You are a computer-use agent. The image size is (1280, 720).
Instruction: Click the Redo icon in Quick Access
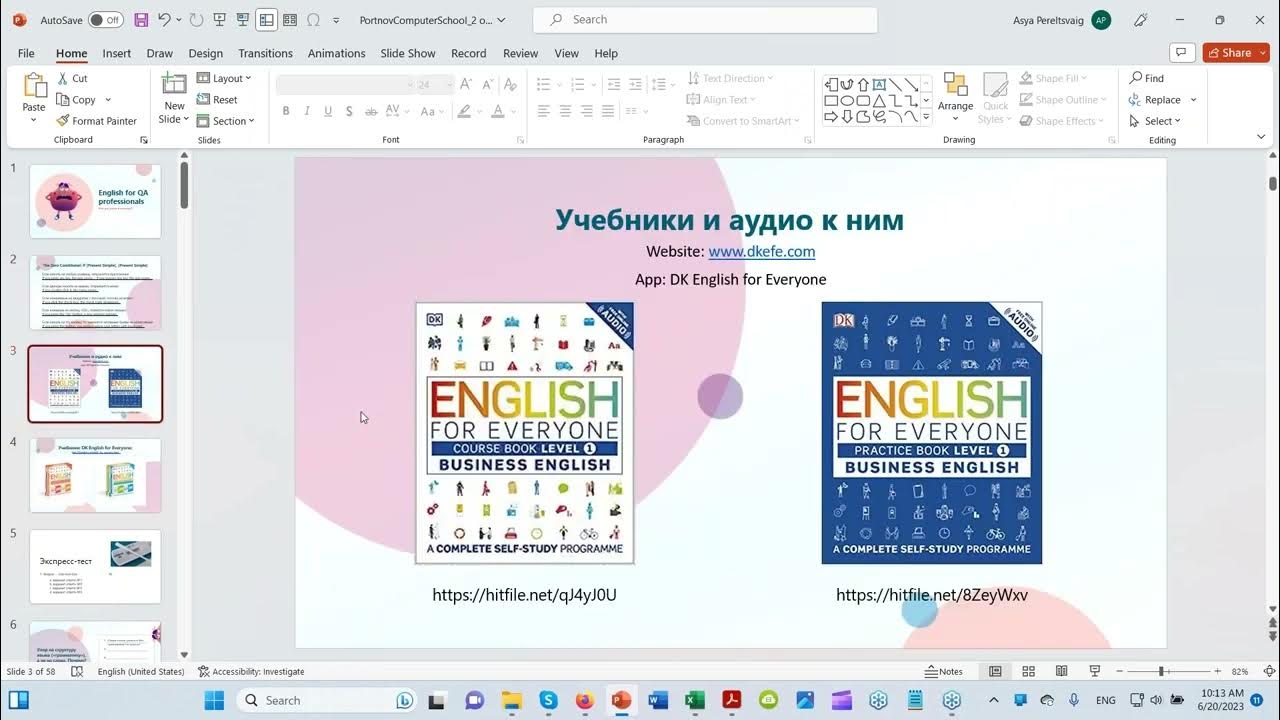tap(196, 20)
